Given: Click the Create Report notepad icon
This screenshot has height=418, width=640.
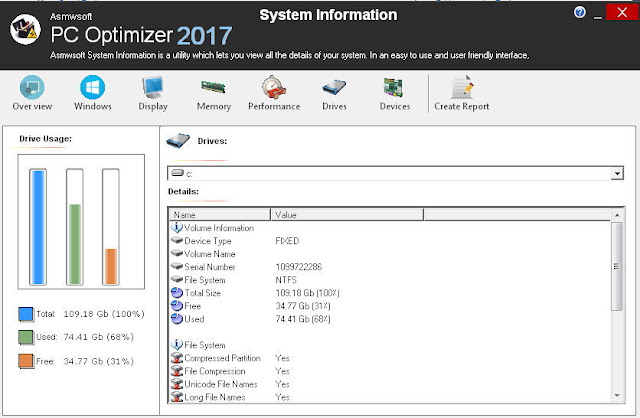Looking at the screenshot, I should [462, 87].
